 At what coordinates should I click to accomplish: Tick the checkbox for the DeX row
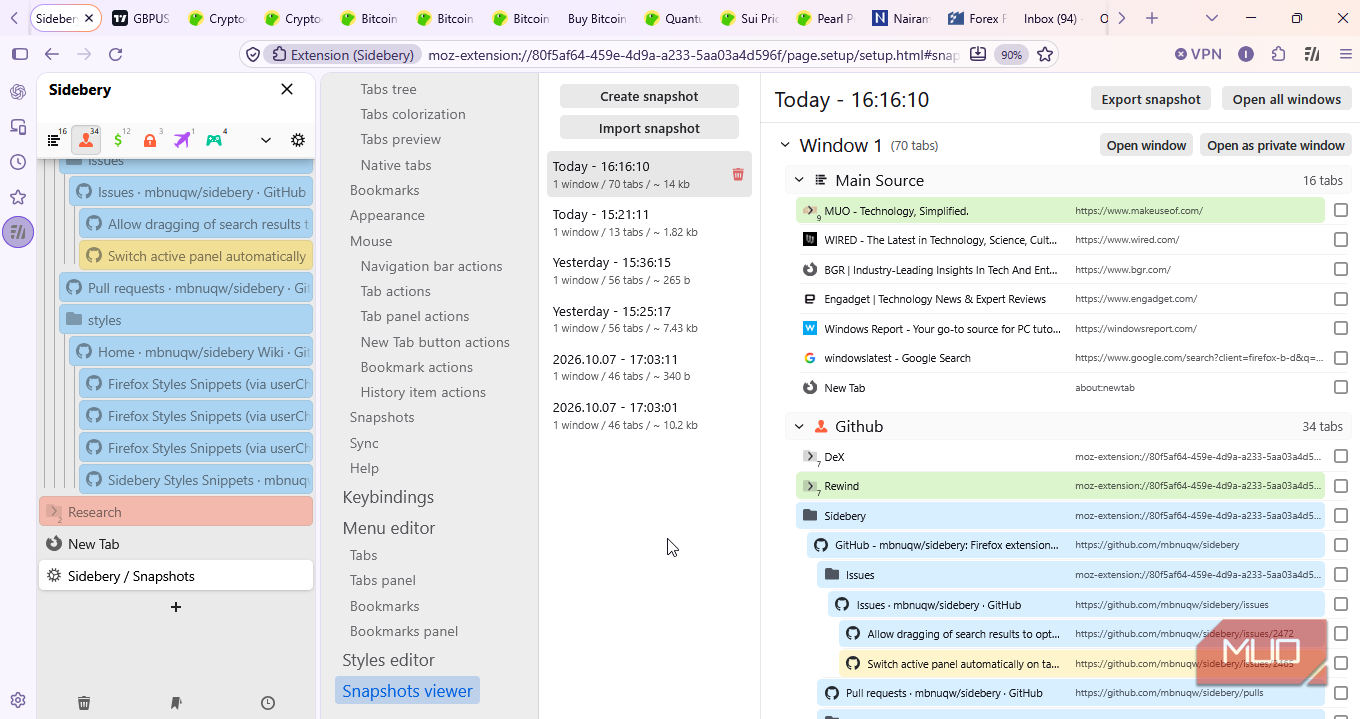1341,457
